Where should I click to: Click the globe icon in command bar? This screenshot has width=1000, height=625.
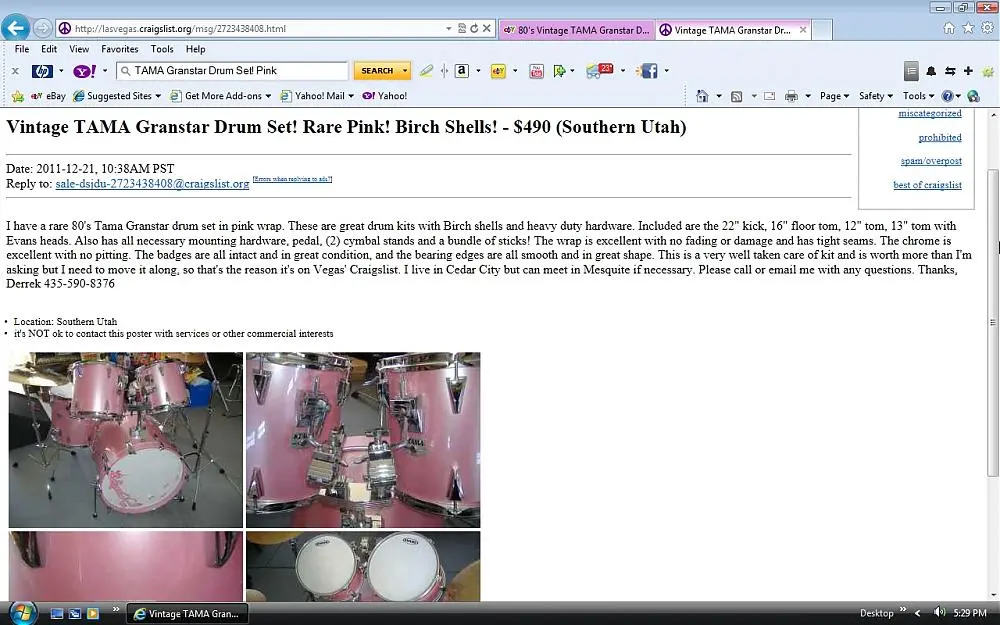(973, 96)
